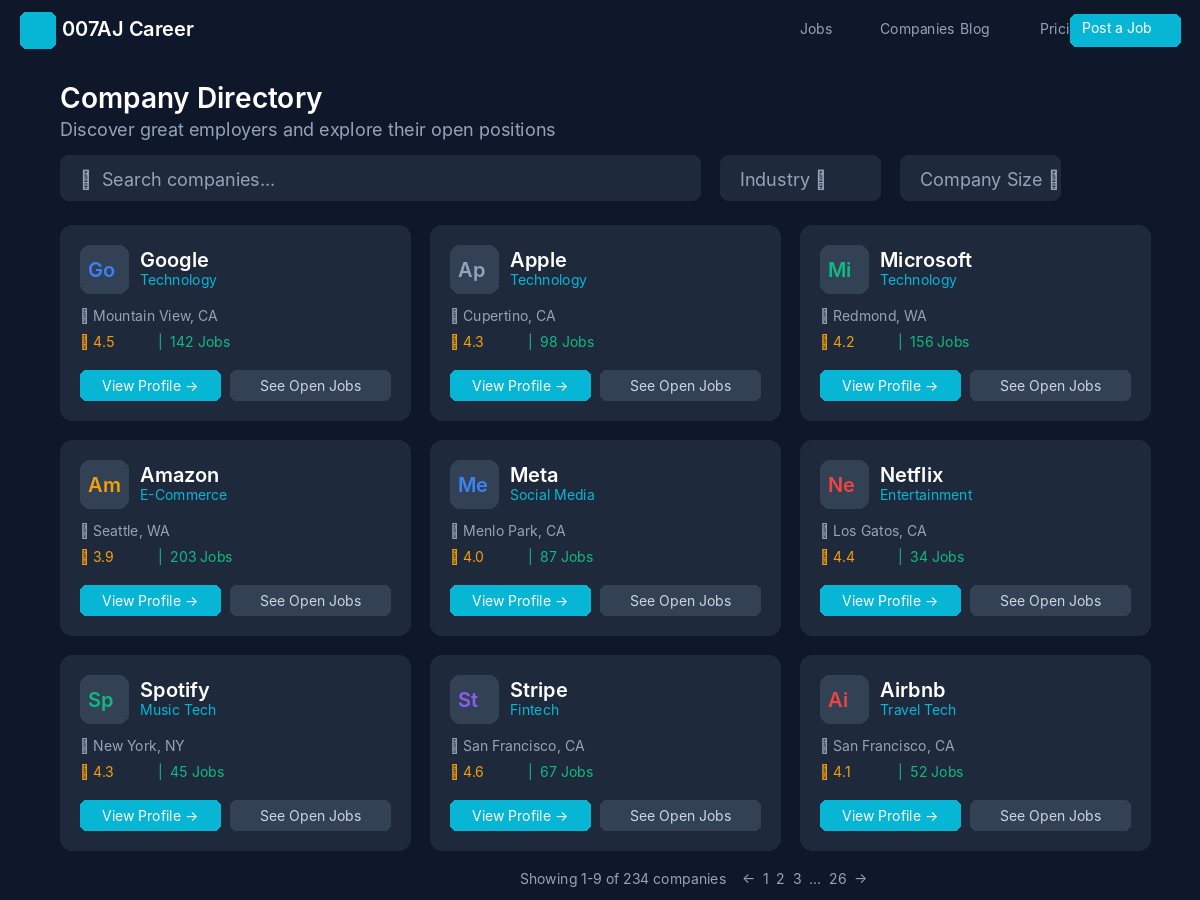Click the 34 Jobs count on Netflix card
The image size is (1200, 900).
coord(937,557)
